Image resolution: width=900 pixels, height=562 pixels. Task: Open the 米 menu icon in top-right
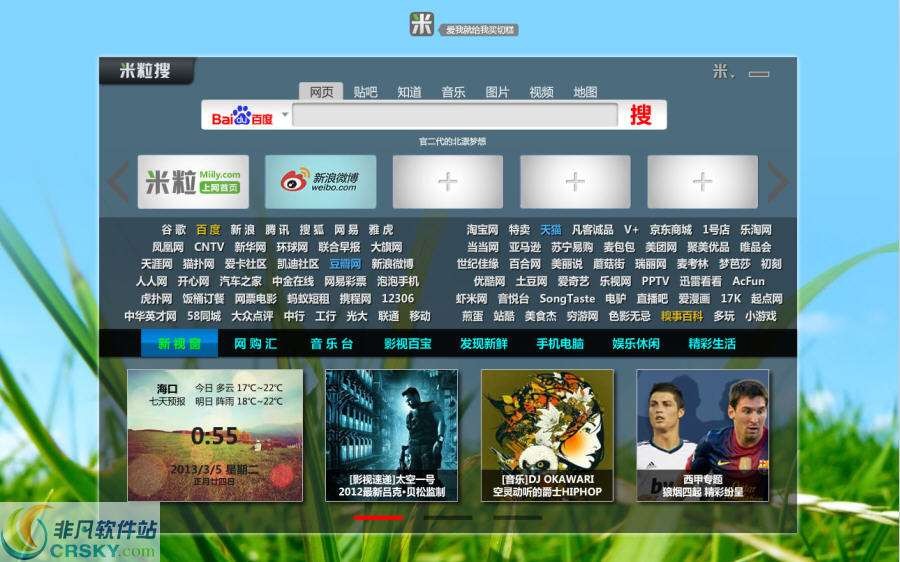point(723,72)
